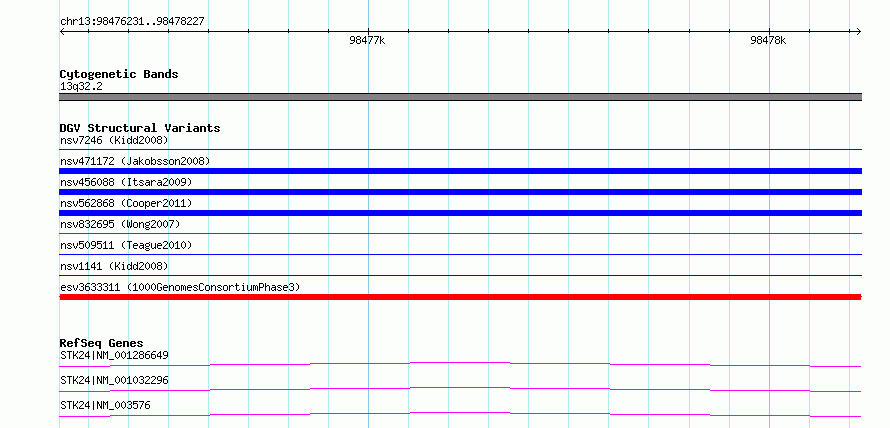The width and height of the screenshot is (890, 428).
Task: Click STK24|NM_003576 transcript label
Action: pos(105,405)
